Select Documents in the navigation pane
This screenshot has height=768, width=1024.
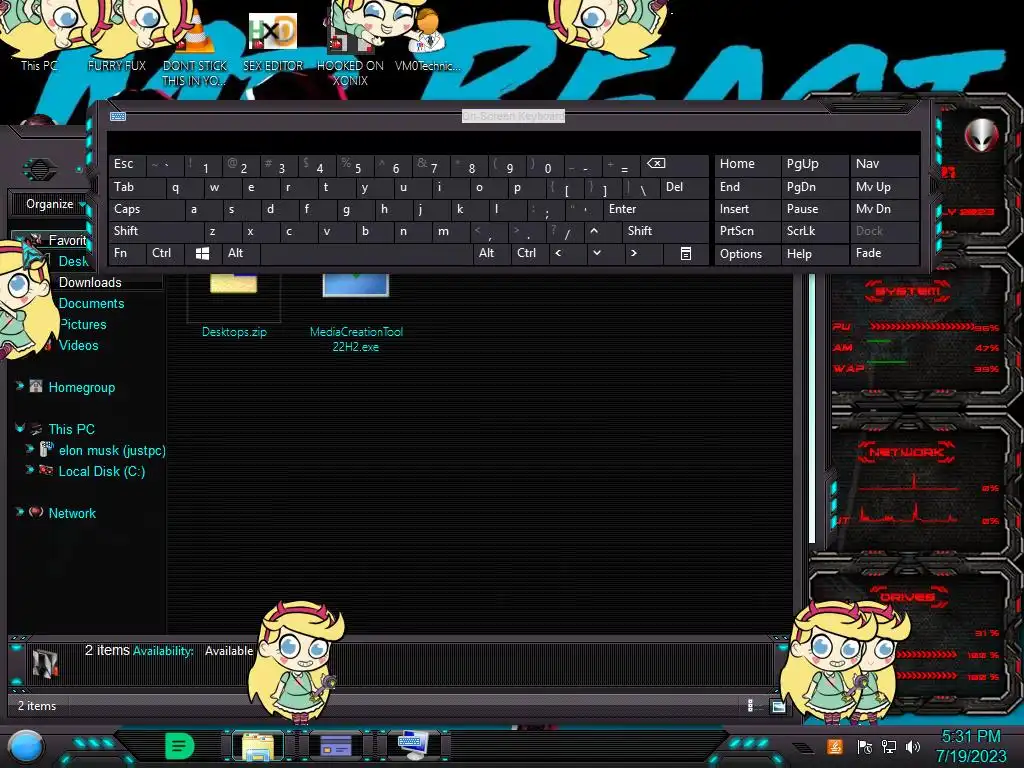tap(91, 304)
